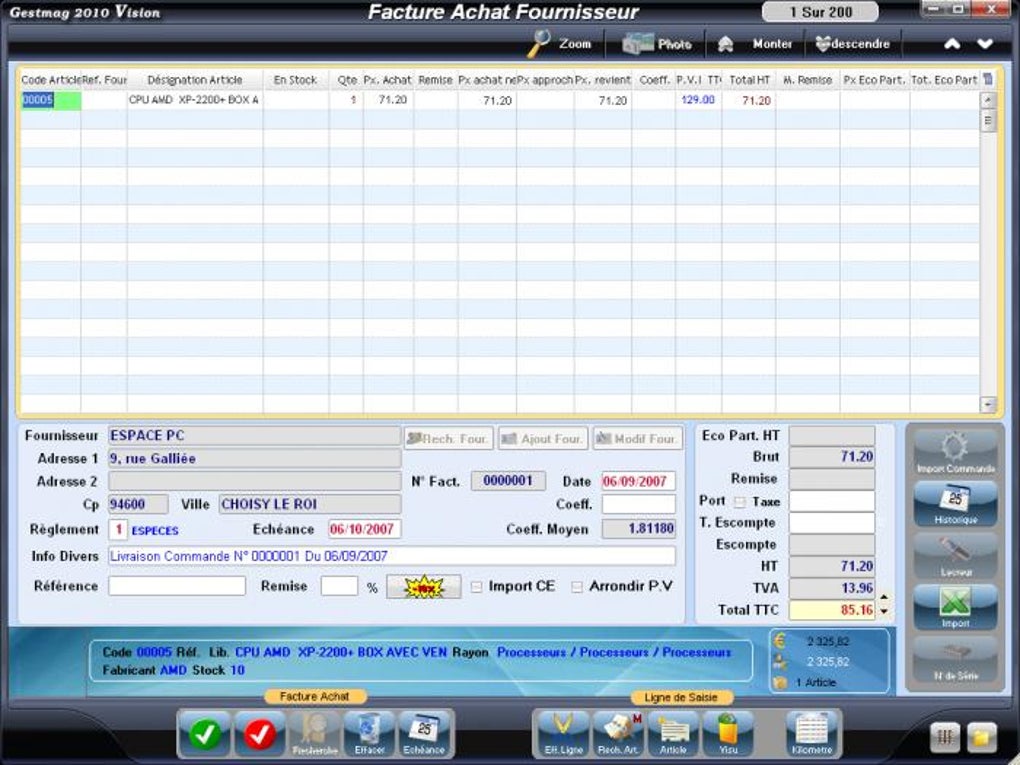Click descendre to move line down
The height and width of the screenshot is (765, 1020).
[853, 44]
